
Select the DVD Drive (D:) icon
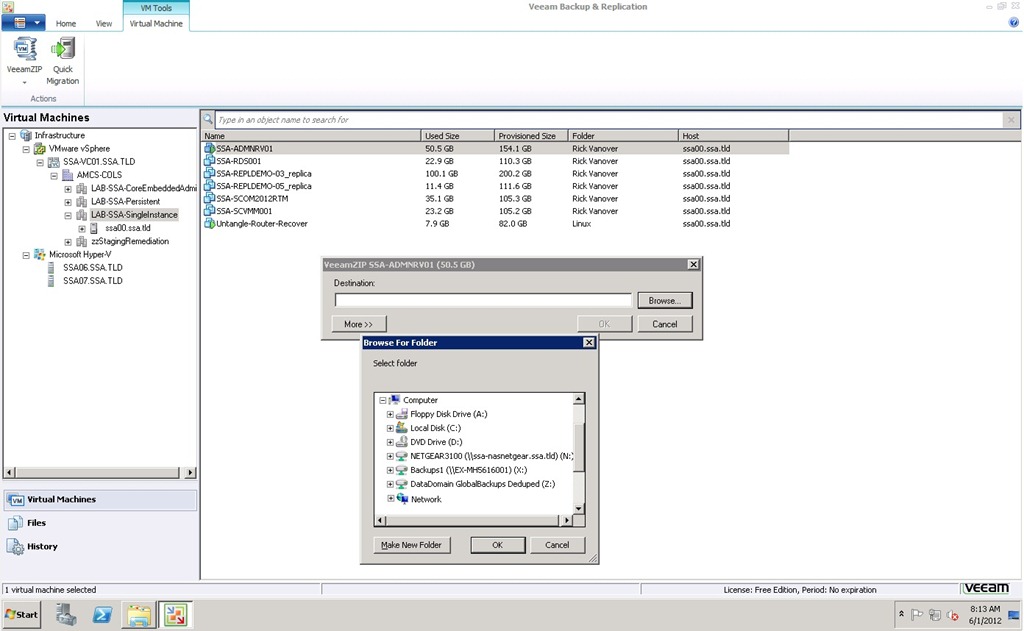tap(402, 442)
